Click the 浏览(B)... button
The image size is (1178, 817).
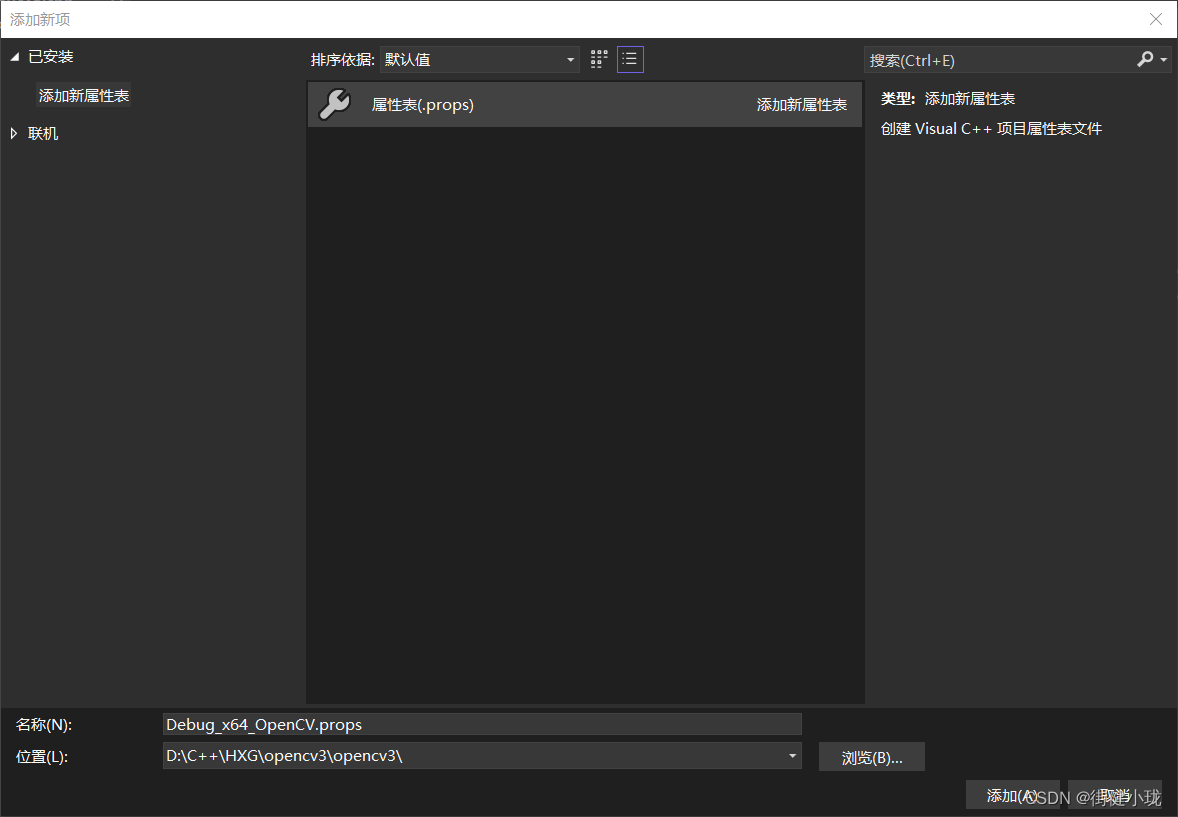pyautogui.click(x=871, y=758)
